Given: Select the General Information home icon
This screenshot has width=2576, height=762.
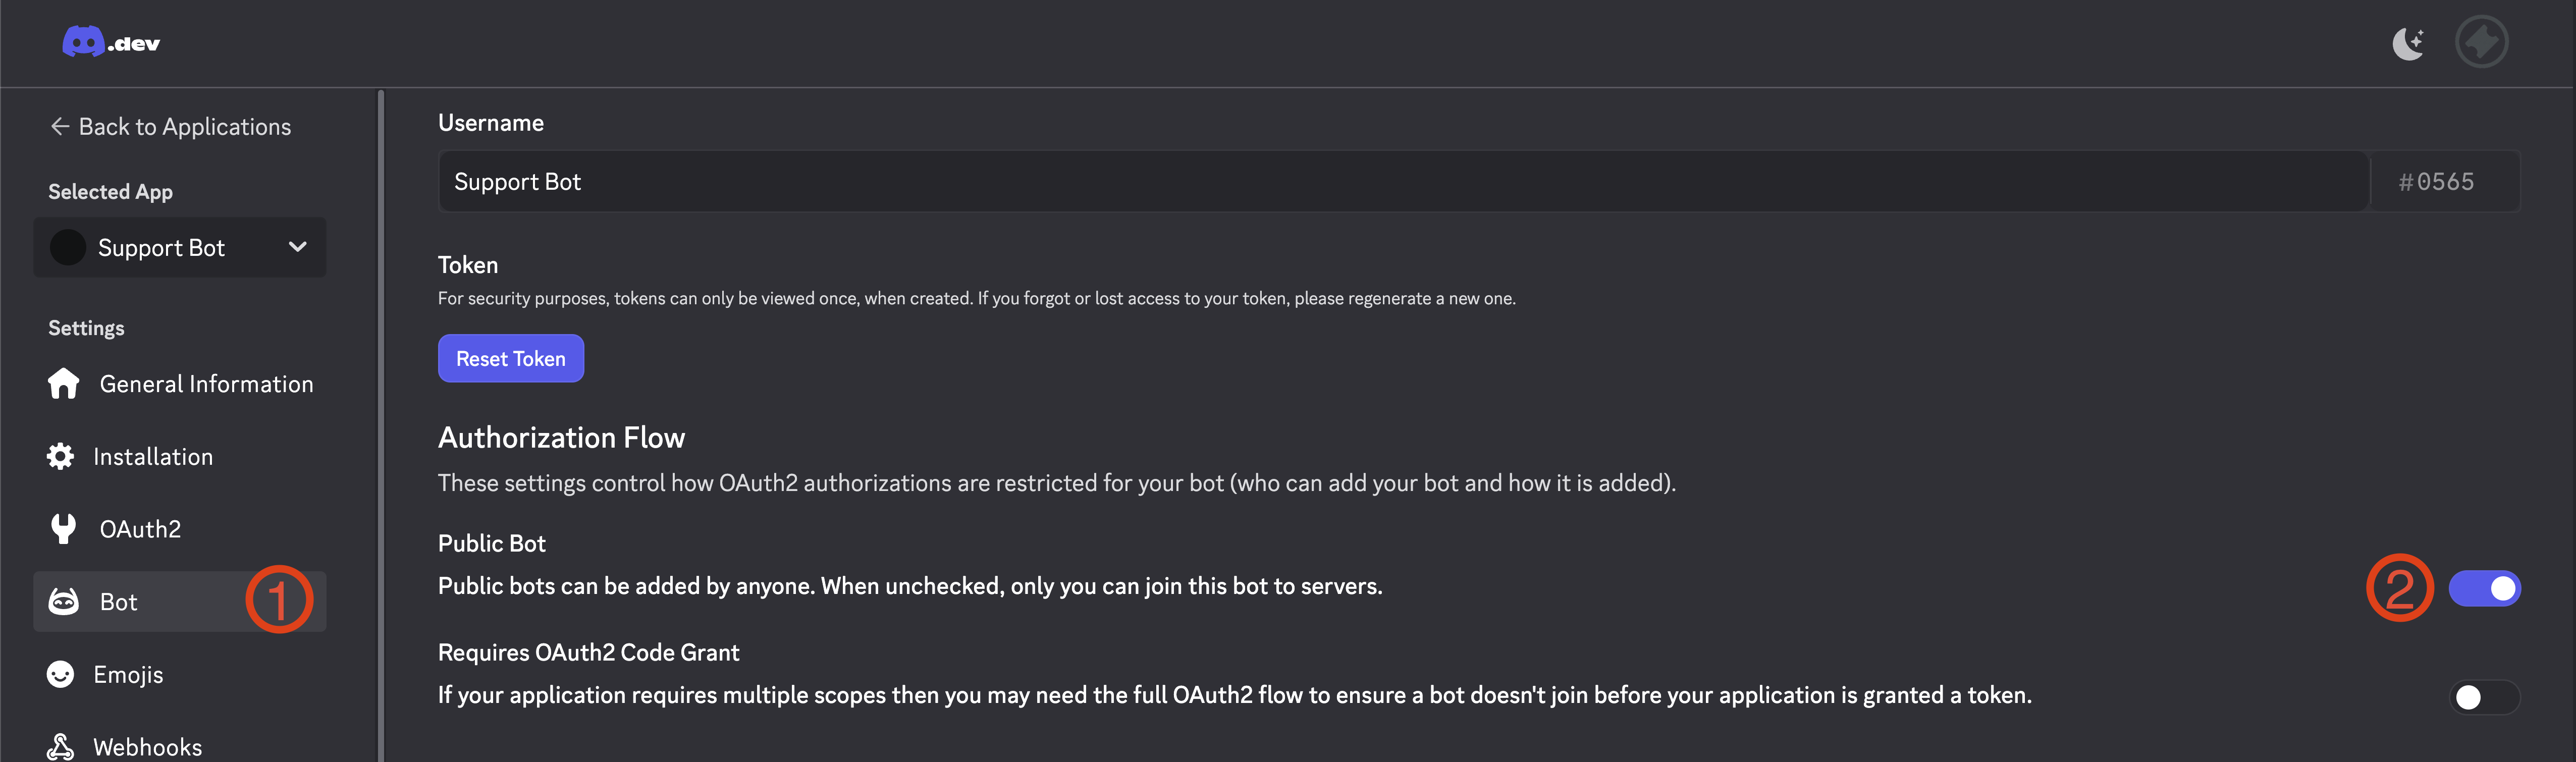Looking at the screenshot, I should [x=63, y=383].
